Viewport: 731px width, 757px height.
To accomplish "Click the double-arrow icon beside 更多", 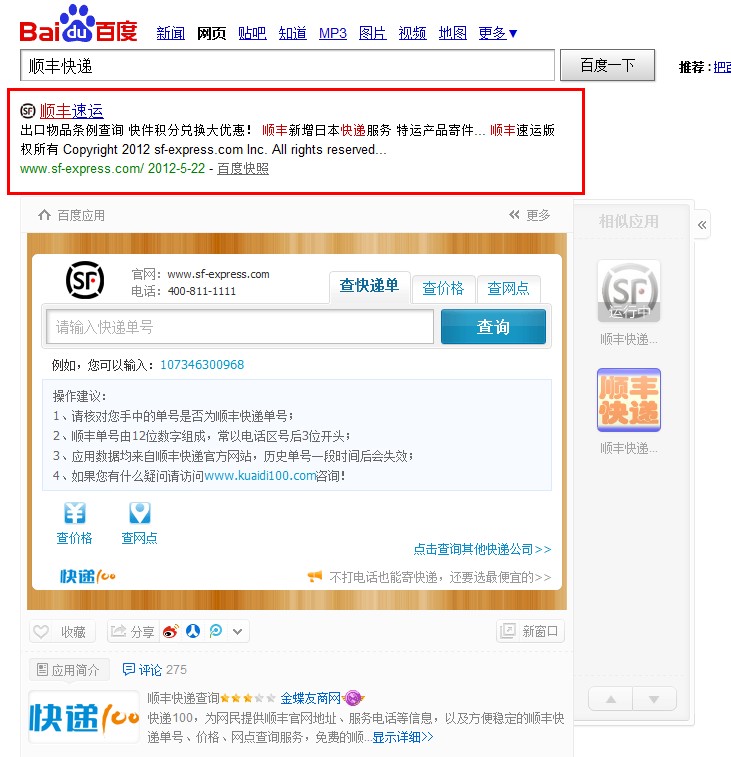I will 514,215.
